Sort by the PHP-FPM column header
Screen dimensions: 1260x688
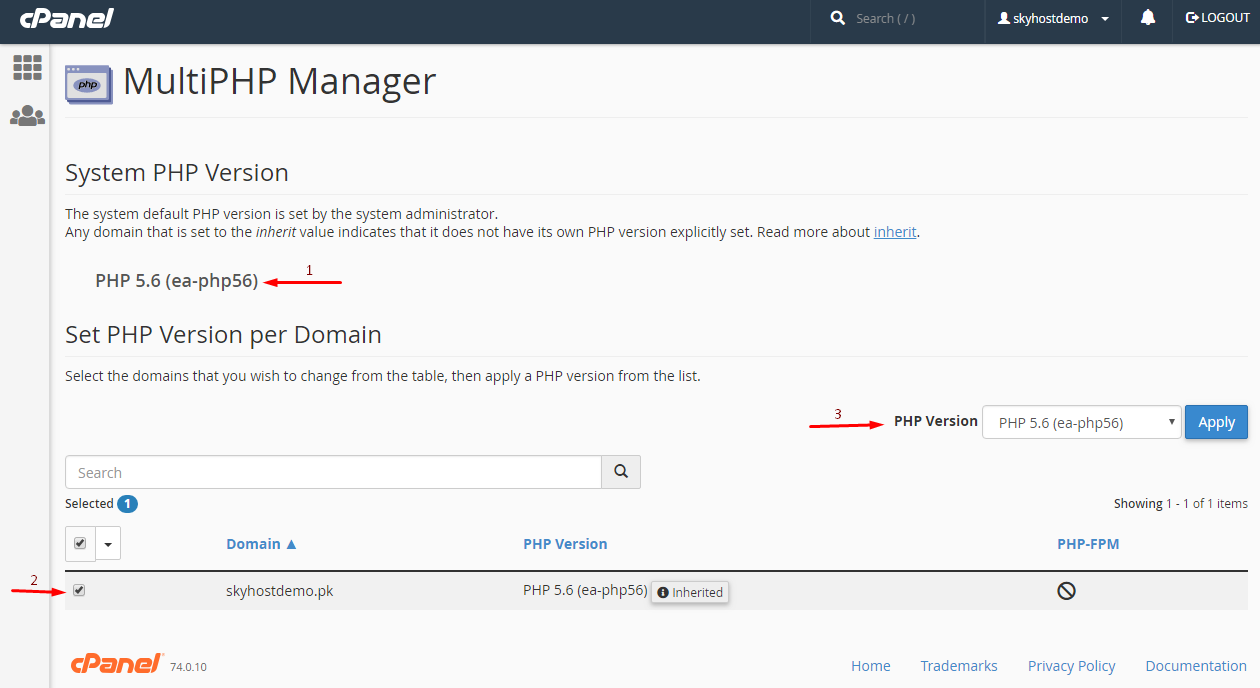coord(1088,544)
